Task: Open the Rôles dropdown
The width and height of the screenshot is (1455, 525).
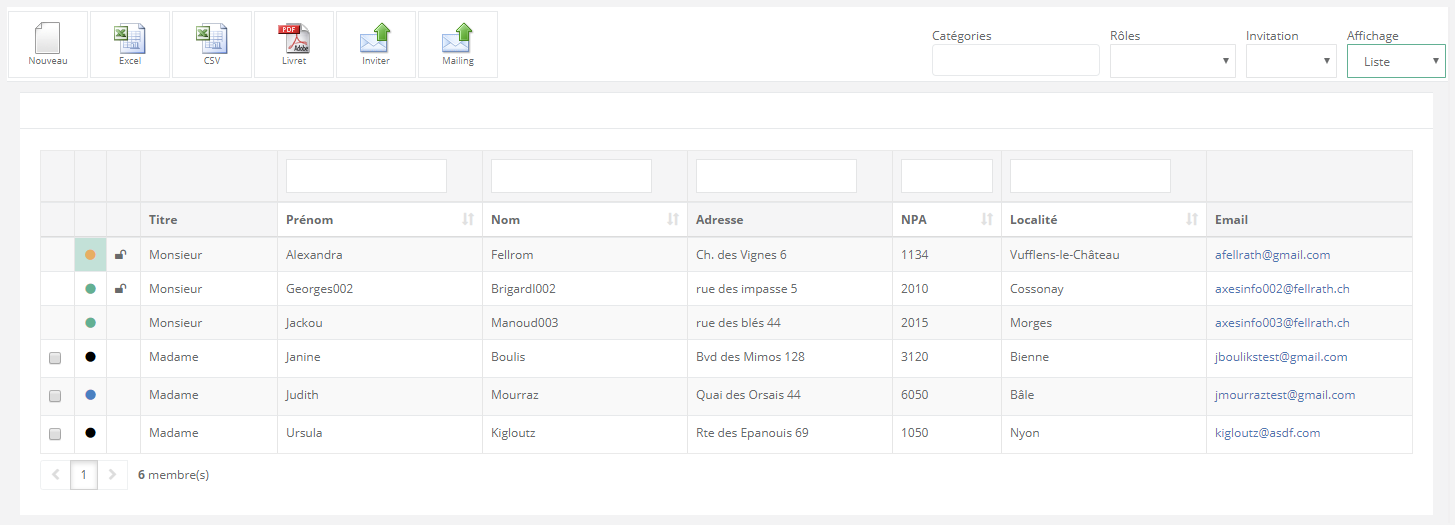Action: (1172, 61)
